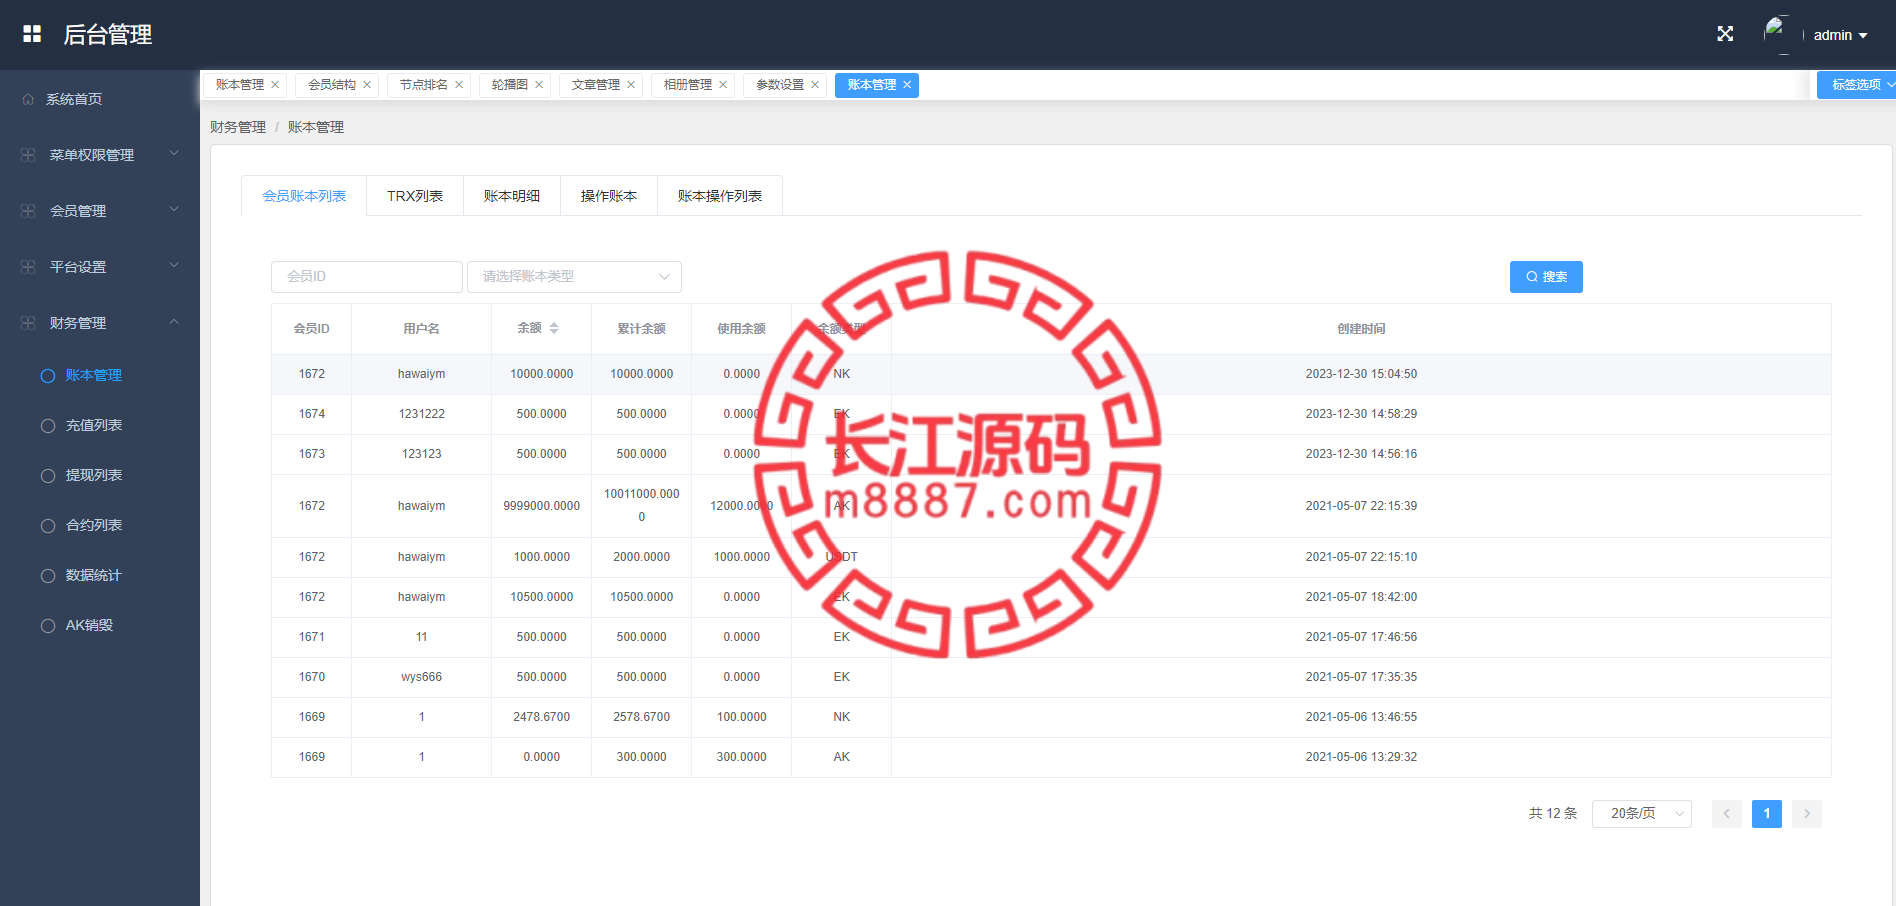Expand the 平台设置 menu chevron

[x=174, y=266]
